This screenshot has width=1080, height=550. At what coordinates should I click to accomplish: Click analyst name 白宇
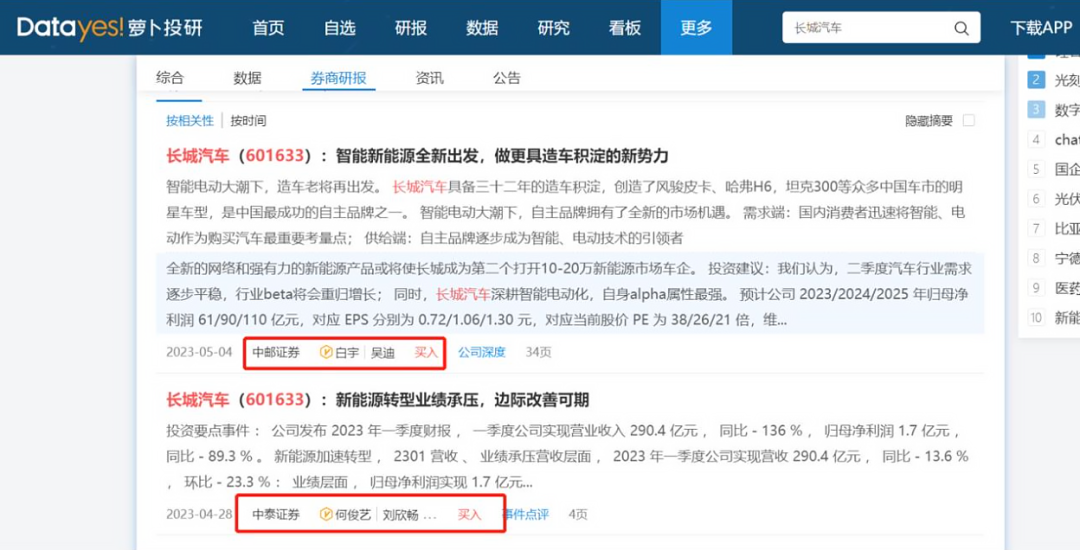347,353
